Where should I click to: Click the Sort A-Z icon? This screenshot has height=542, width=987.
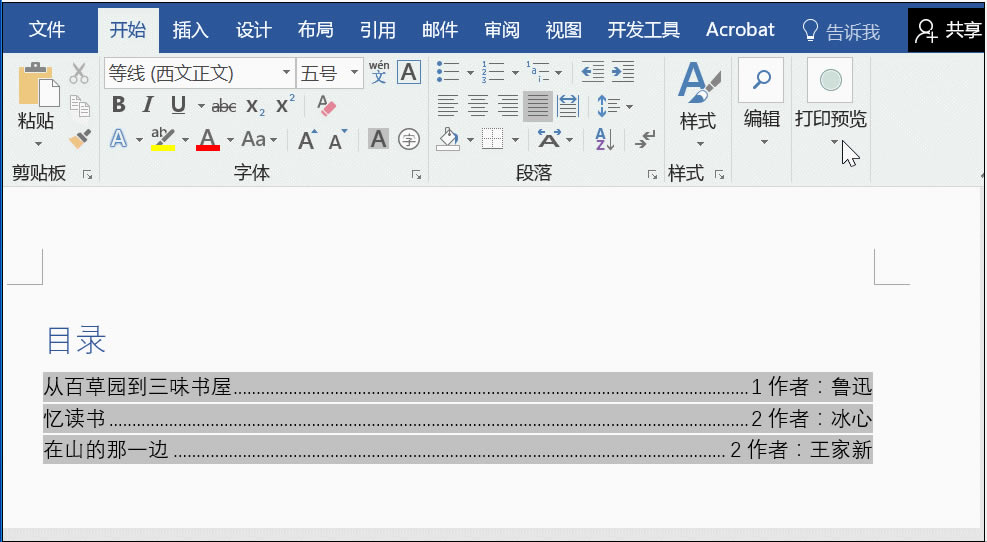point(604,139)
